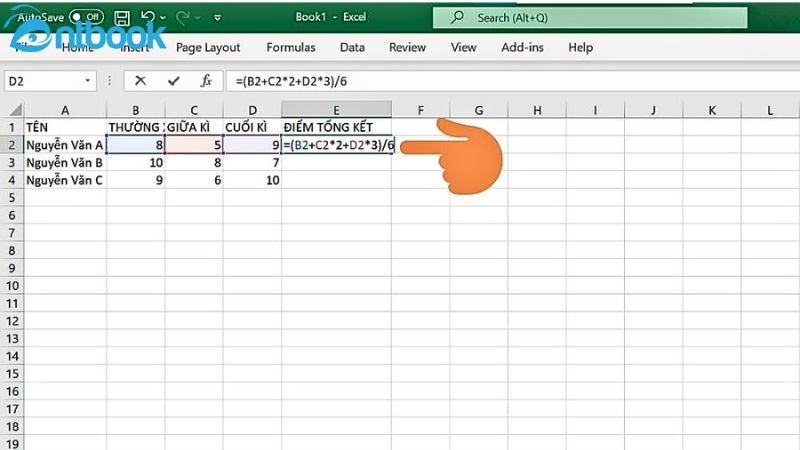Click the Undo arrow icon

pyautogui.click(x=148, y=17)
